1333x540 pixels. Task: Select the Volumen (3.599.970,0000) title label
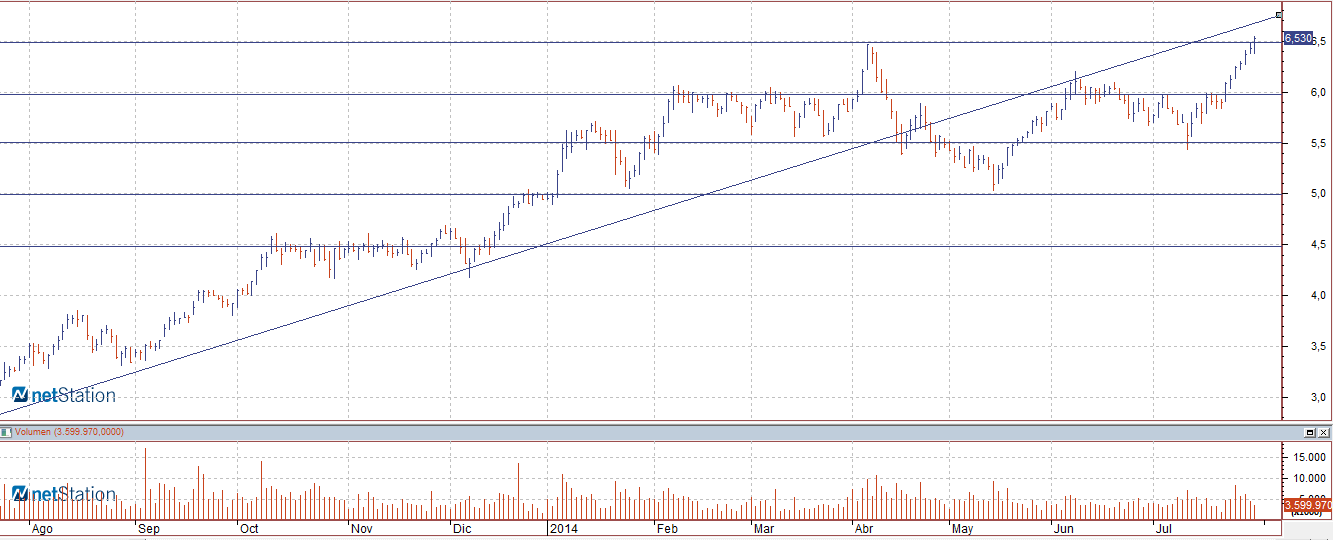click(69, 432)
